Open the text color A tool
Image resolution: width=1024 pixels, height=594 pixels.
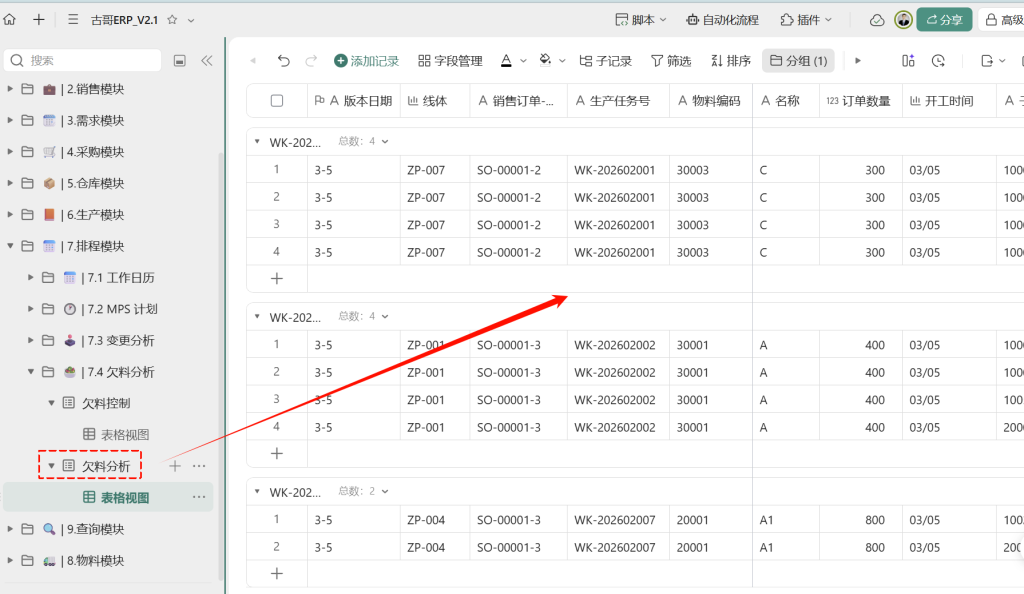point(506,61)
